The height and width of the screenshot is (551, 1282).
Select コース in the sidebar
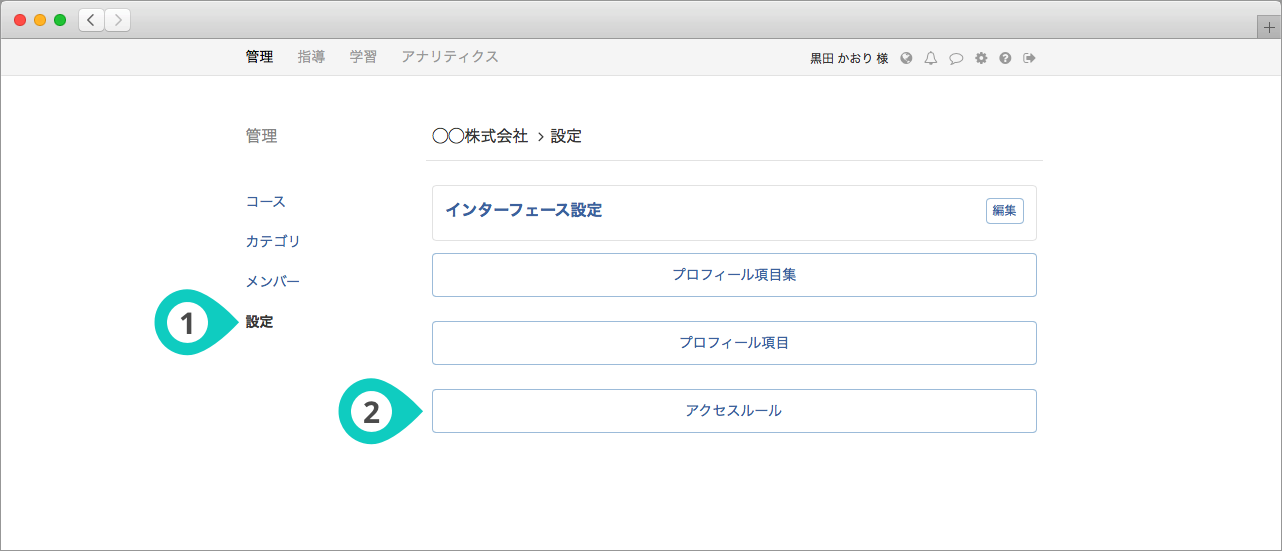coord(266,202)
